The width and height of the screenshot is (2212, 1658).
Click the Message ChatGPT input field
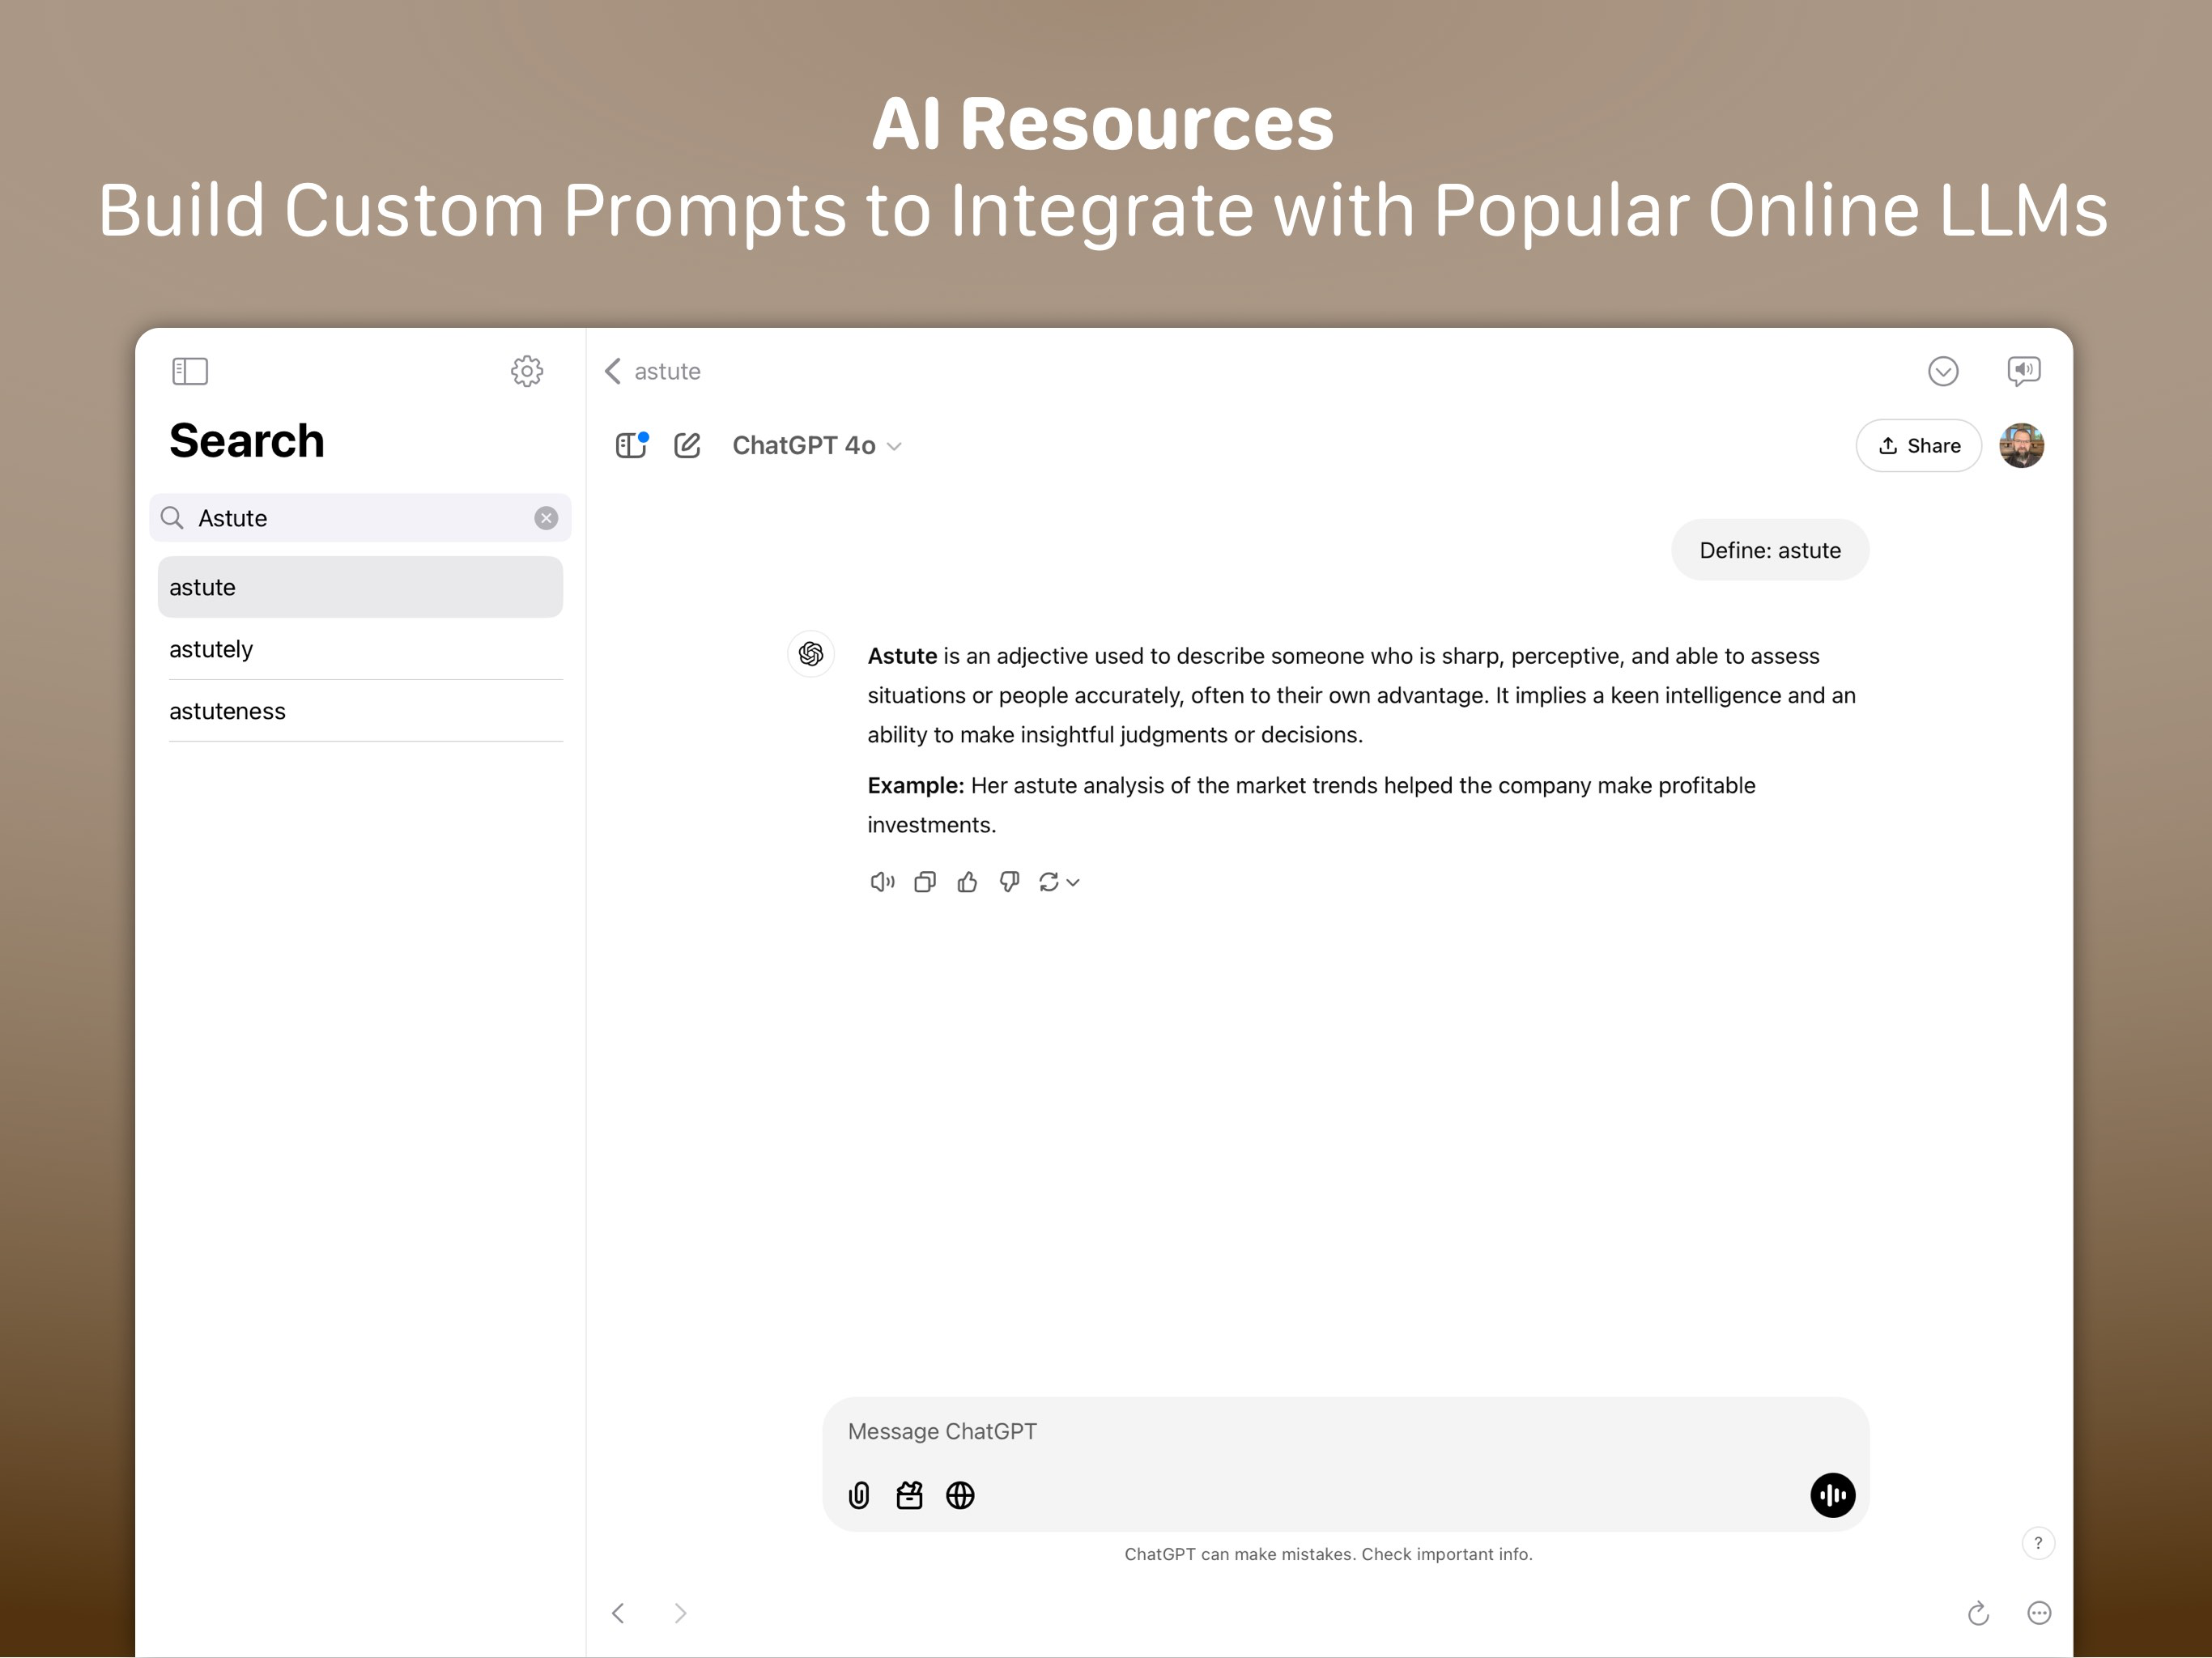(x=1300, y=1431)
